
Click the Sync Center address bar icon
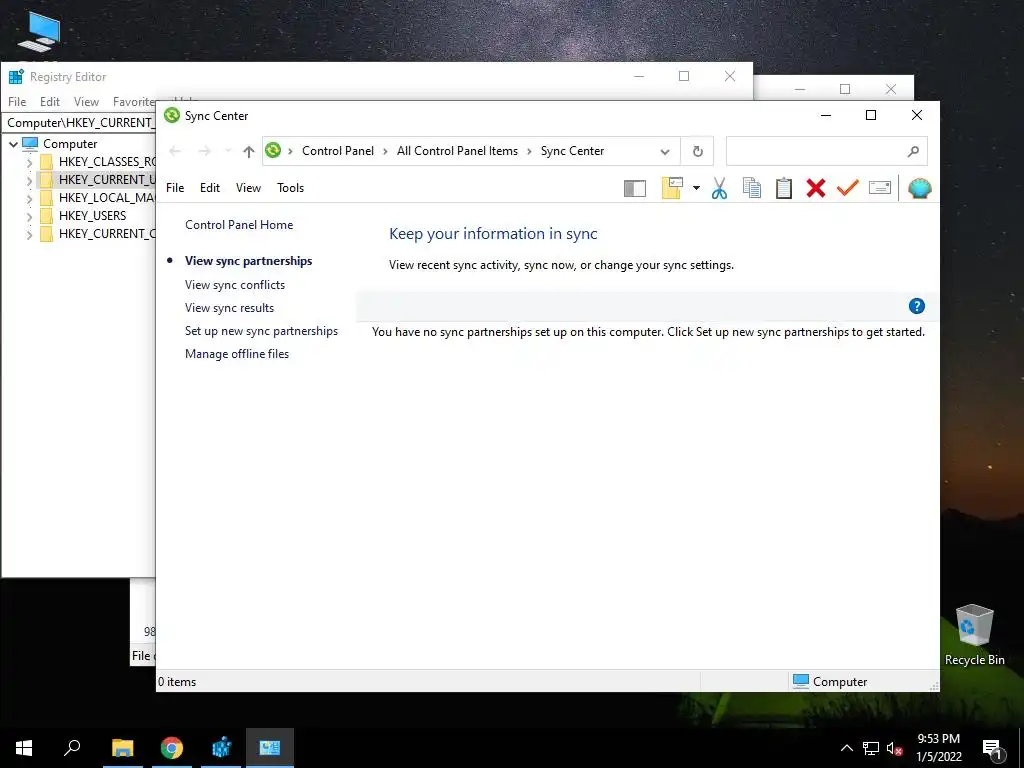click(x=273, y=151)
